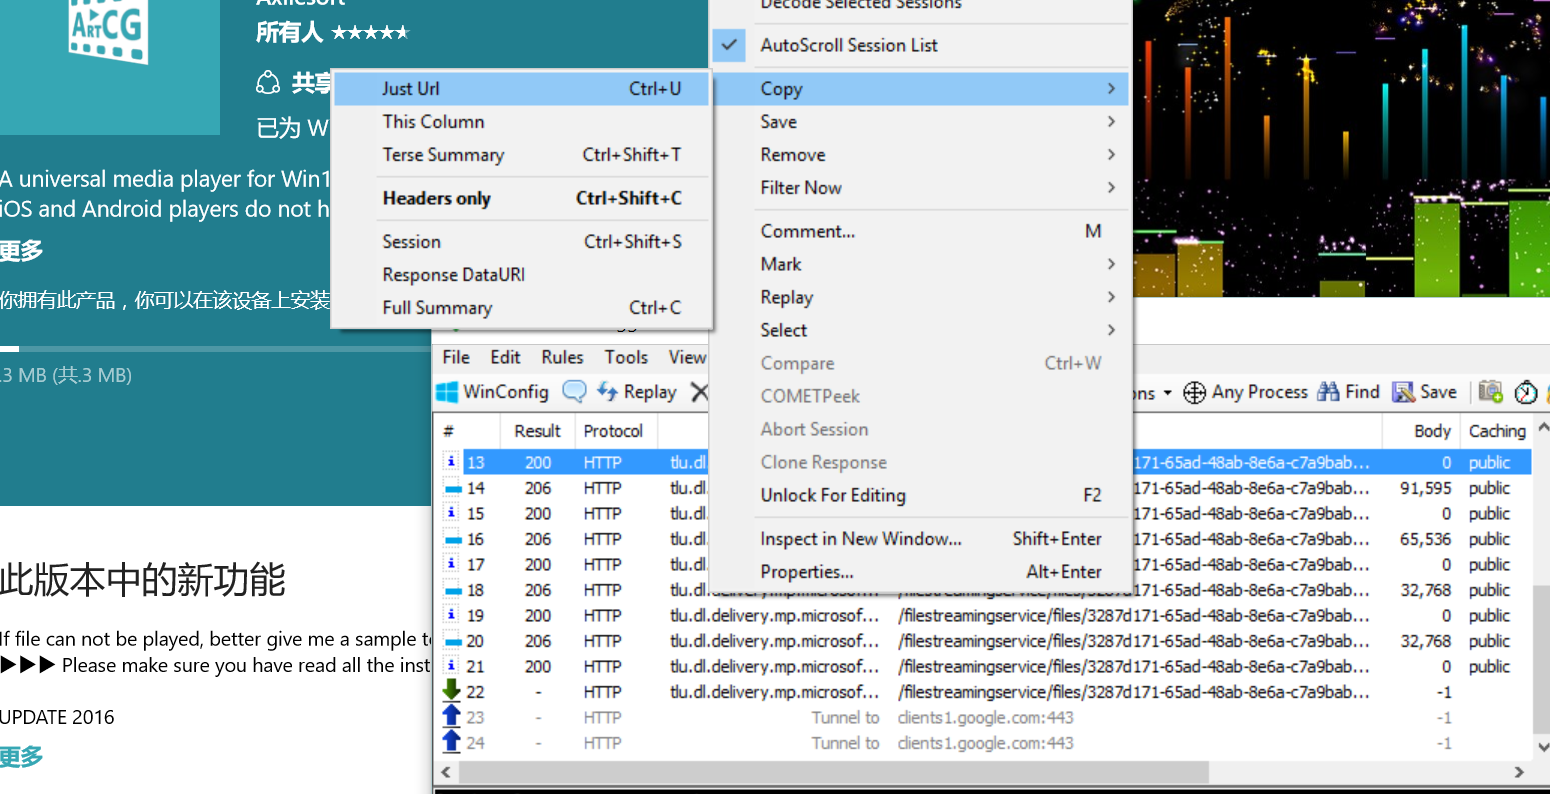The width and height of the screenshot is (1550, 794).
Task: Expand the Remove submenu
Action: [920, 155]
